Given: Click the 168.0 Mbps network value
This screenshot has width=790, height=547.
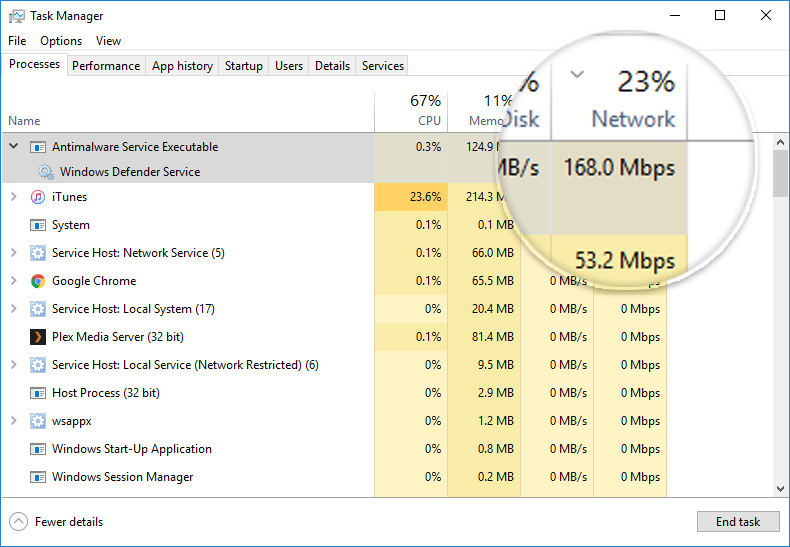Looking at the screenshot, I should tap(619, 168).
